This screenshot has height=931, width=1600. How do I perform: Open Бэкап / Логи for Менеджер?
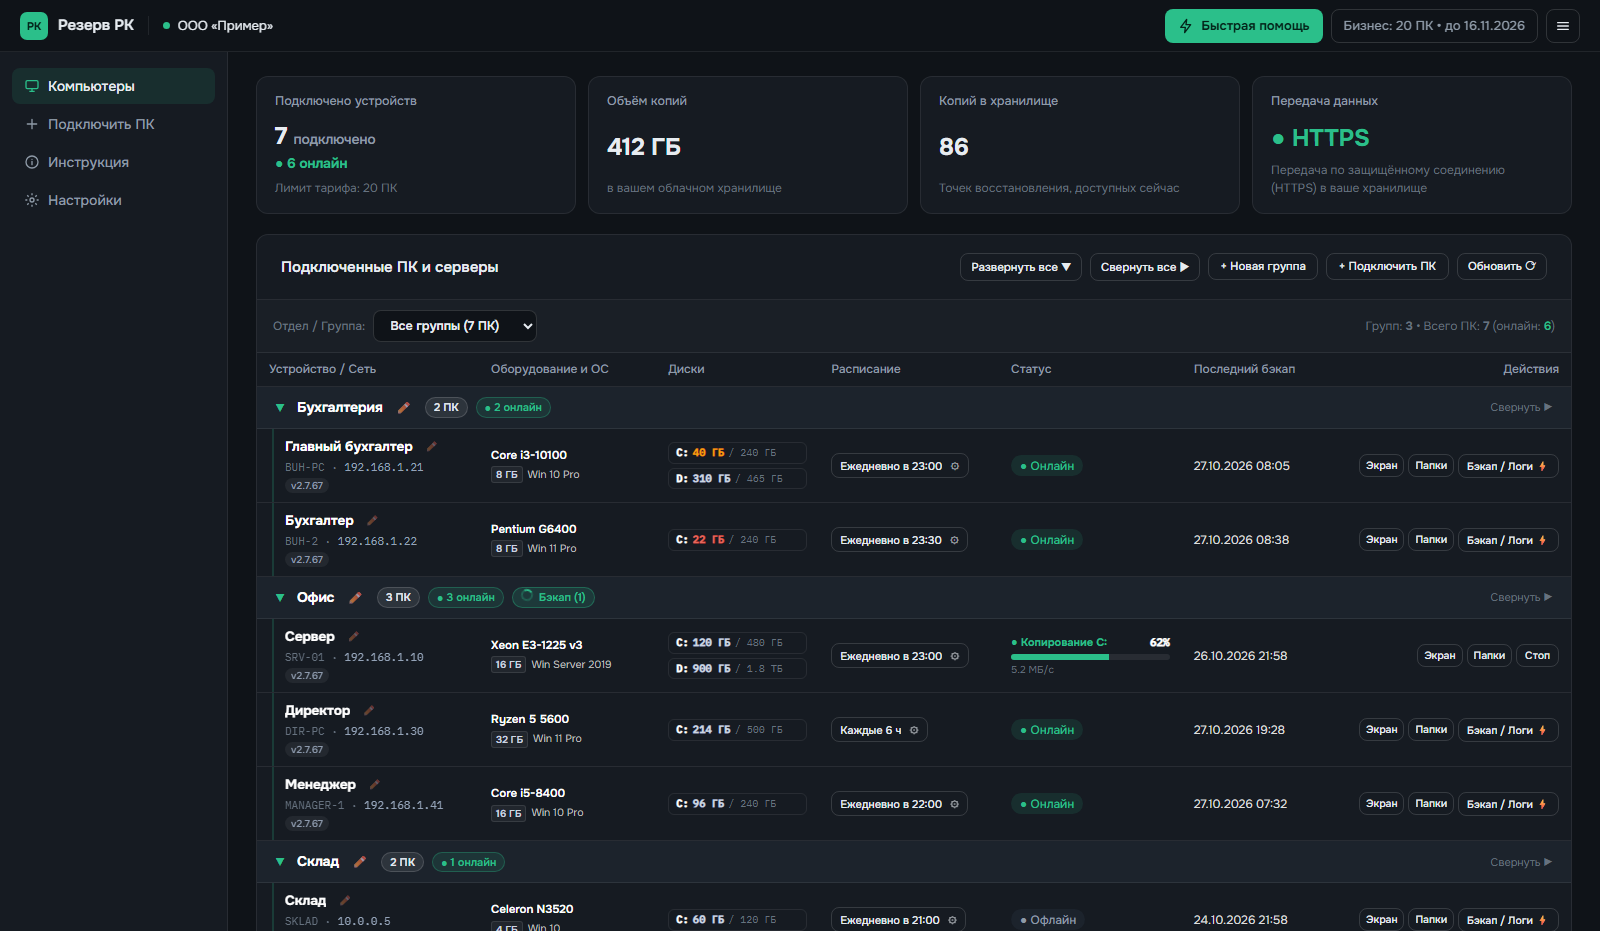pos(1508,804)
